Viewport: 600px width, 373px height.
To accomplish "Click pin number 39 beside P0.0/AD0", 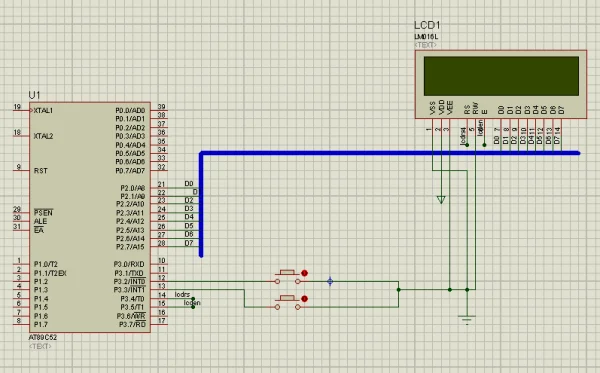I will (x=161, y=107).
